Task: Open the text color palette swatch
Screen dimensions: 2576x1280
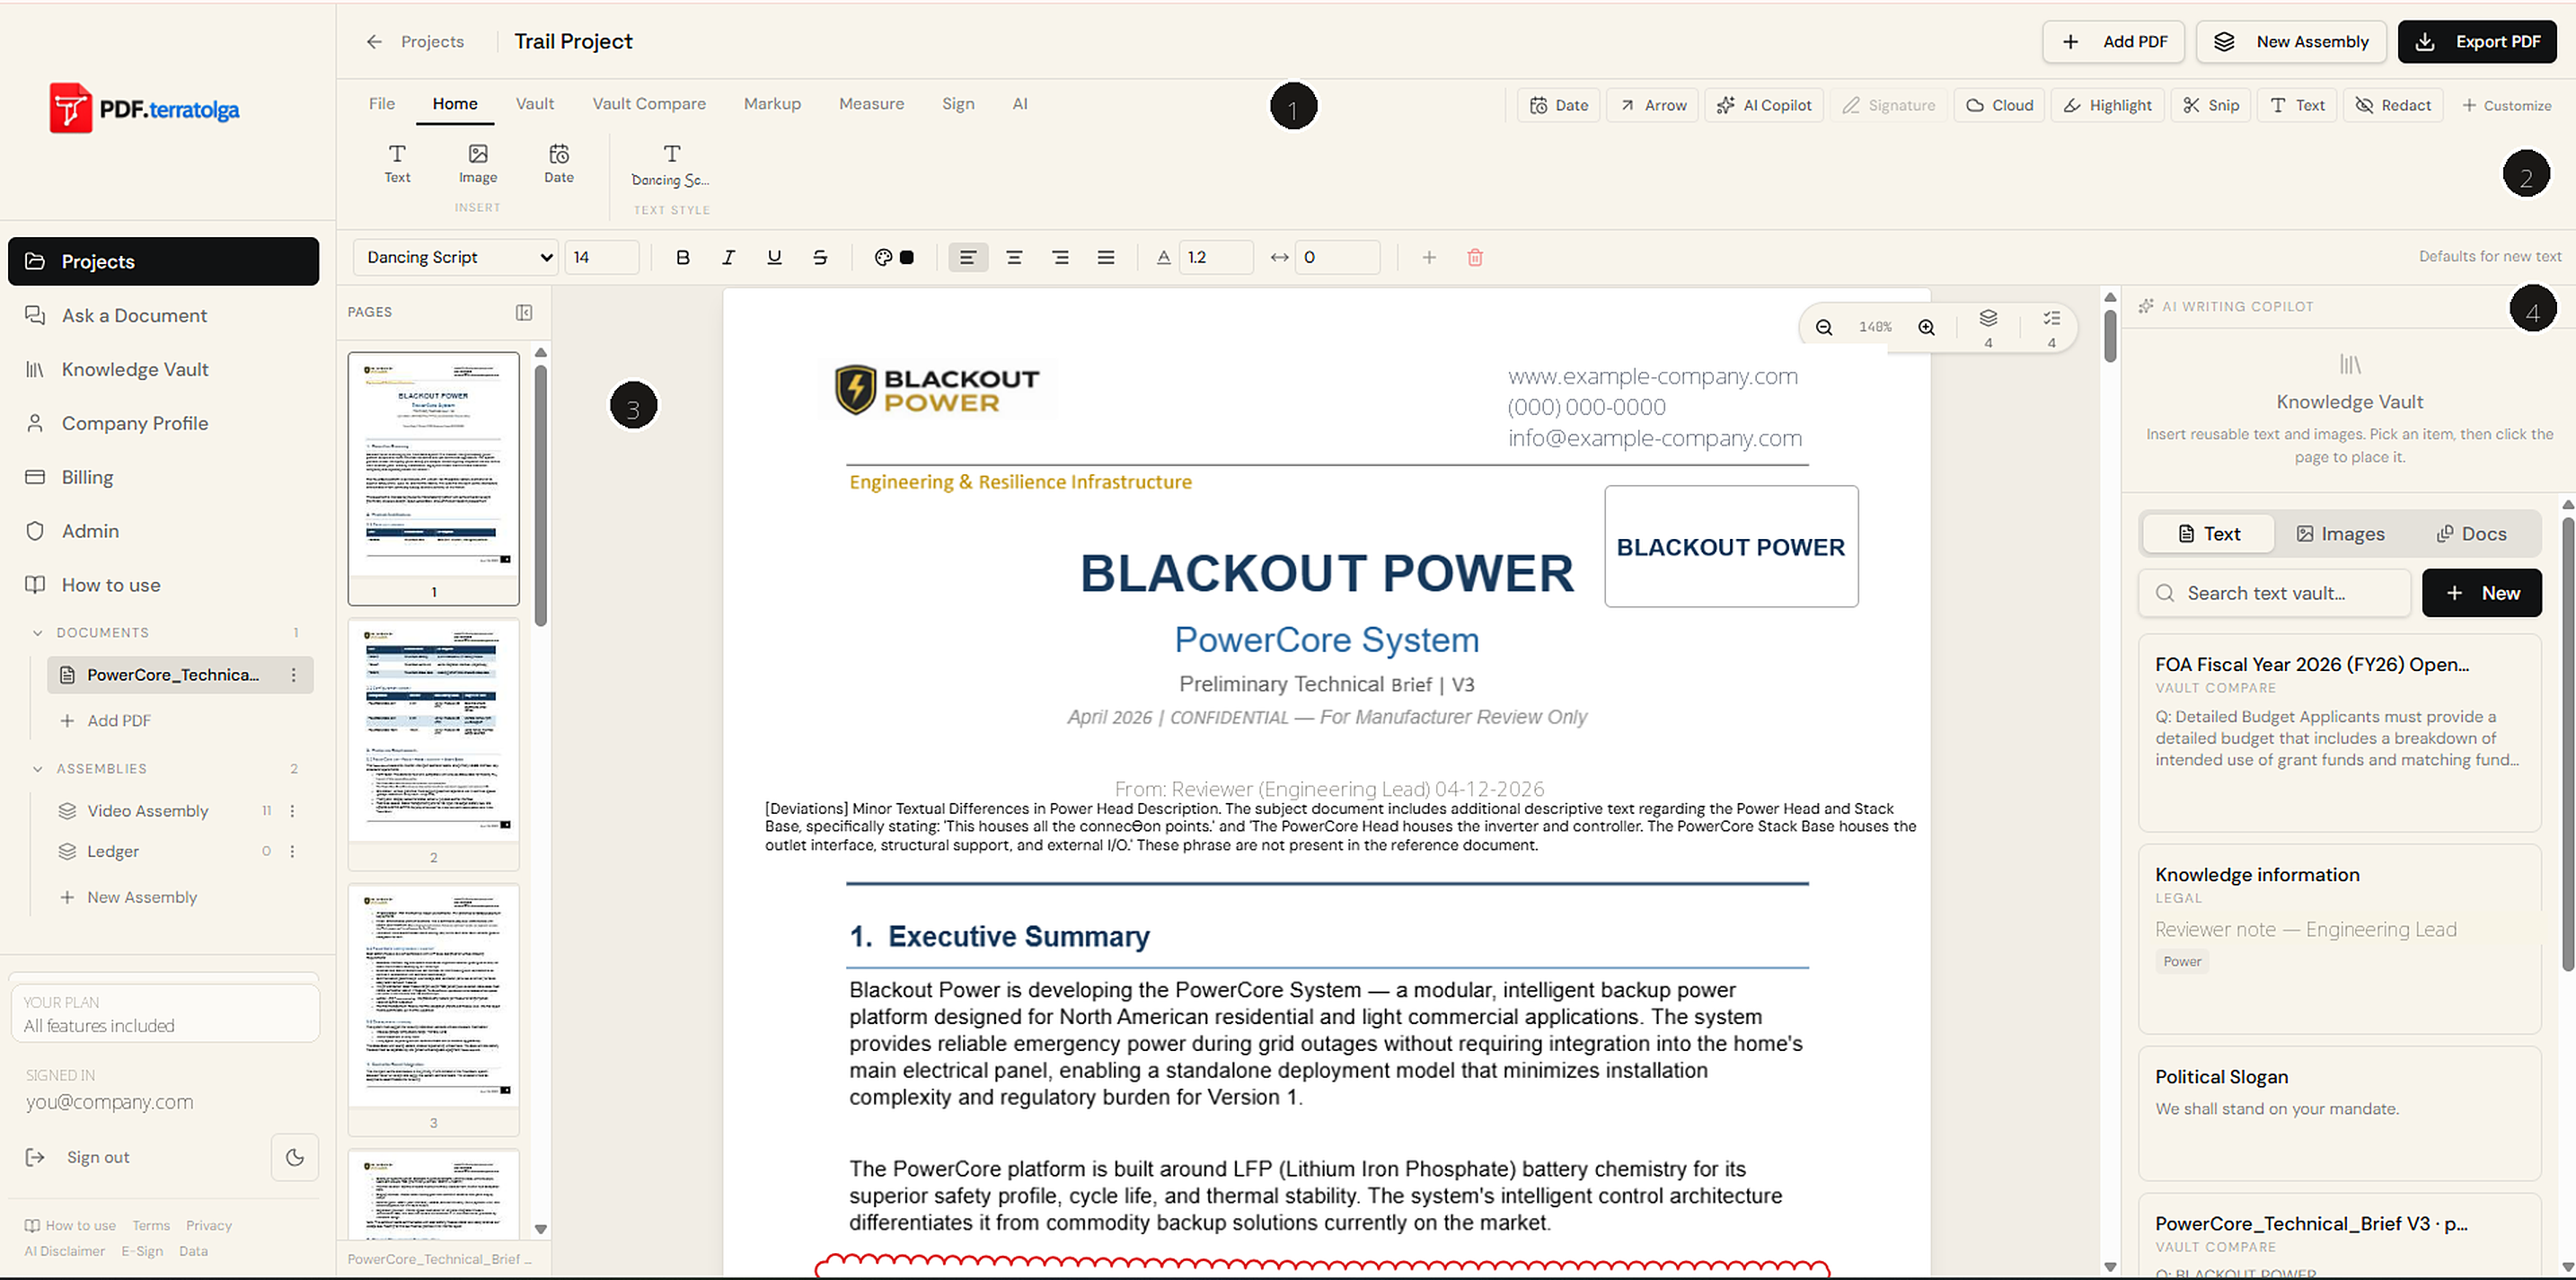Action: point(894,257)
